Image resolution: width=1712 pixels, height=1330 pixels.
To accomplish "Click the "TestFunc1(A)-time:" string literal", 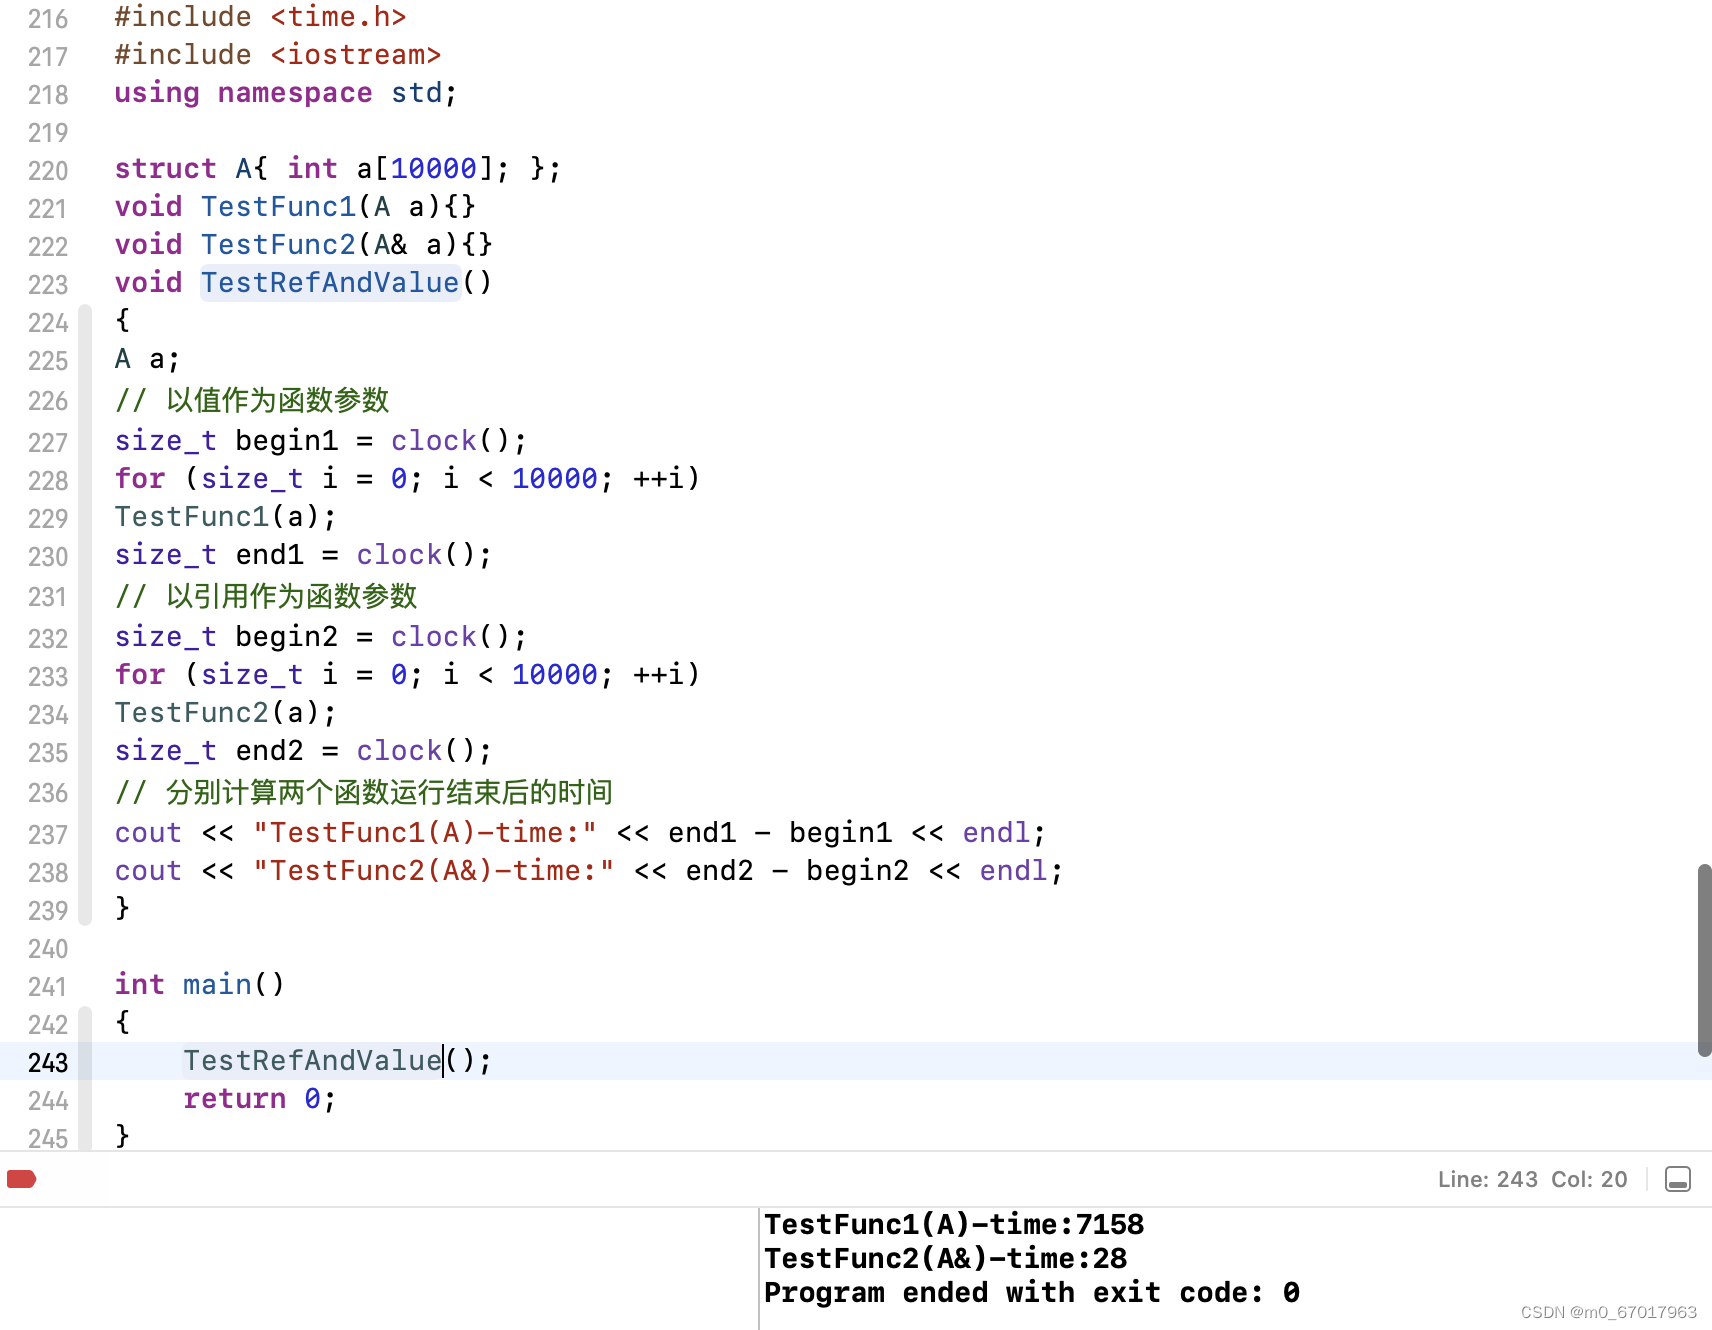I will 425,833.
